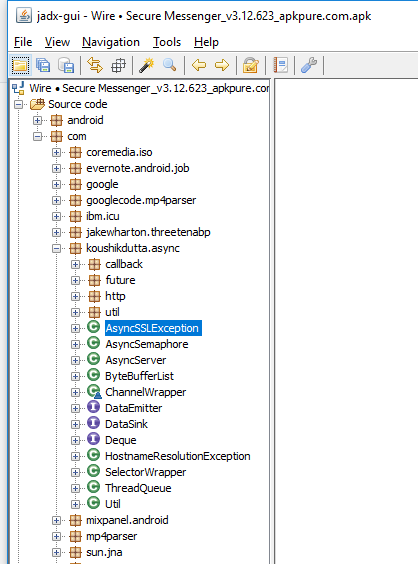Click the magic wand Class search icon

(147, 65)
